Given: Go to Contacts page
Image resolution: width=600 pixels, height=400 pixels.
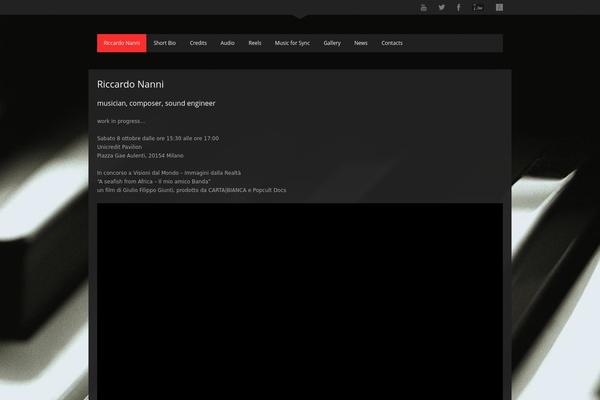Looking at the screenshot, I should pyautogui.click(x=392, y=43).
